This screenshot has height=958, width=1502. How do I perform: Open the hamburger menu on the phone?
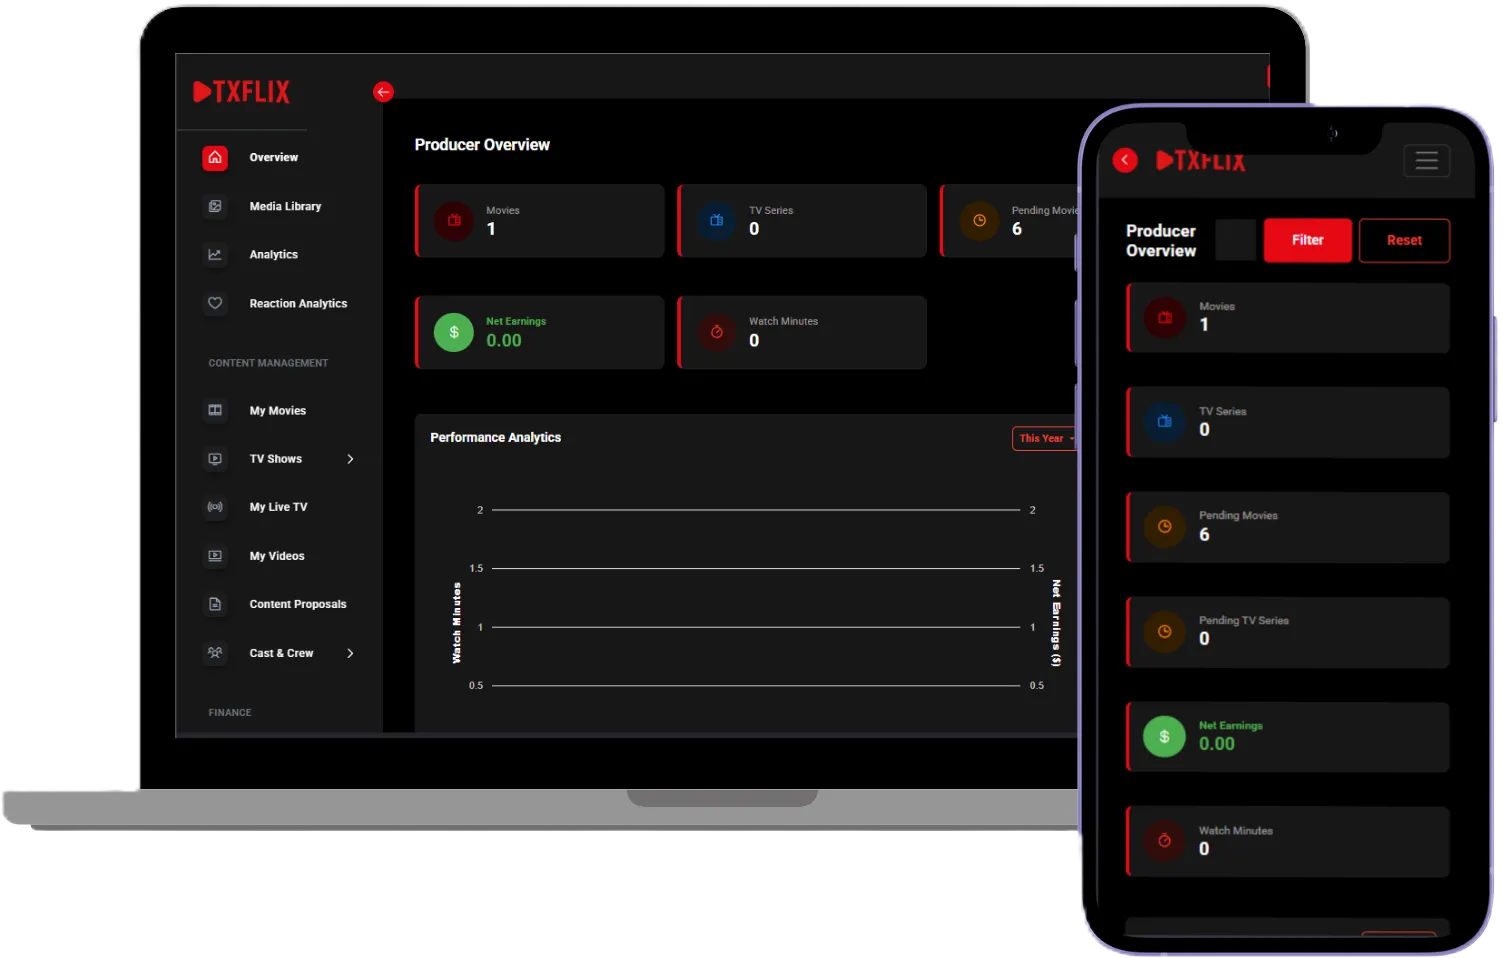pos(1427,160)
